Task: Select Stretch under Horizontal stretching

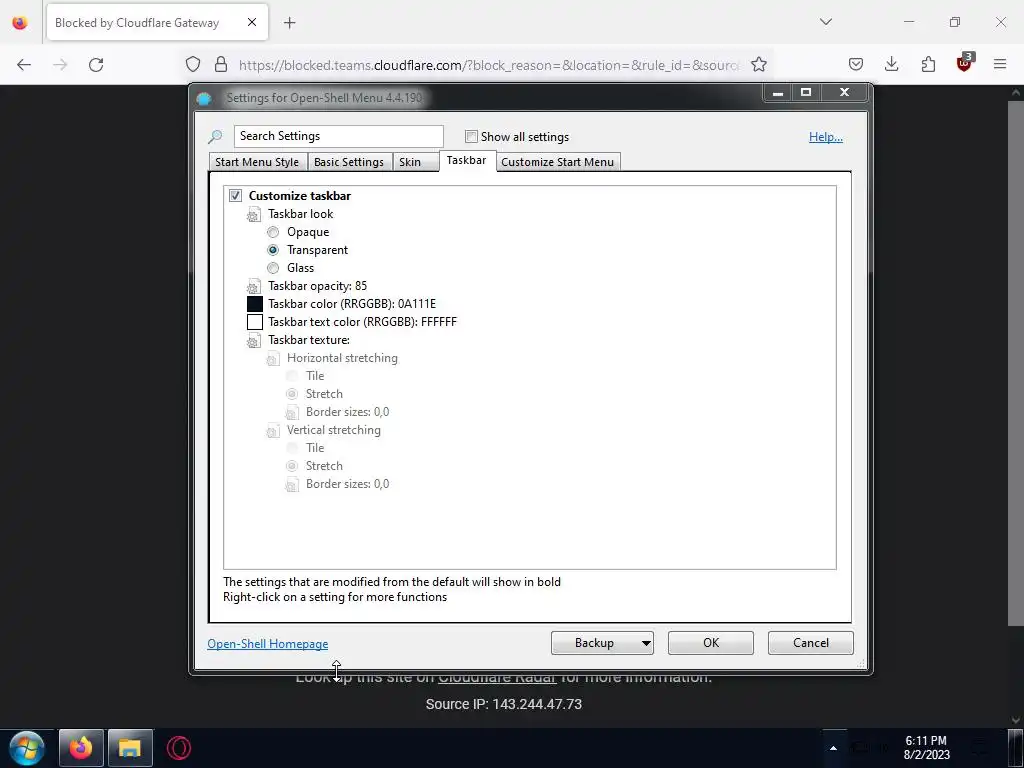Action: pyautogui.click(x=292, y=394)
